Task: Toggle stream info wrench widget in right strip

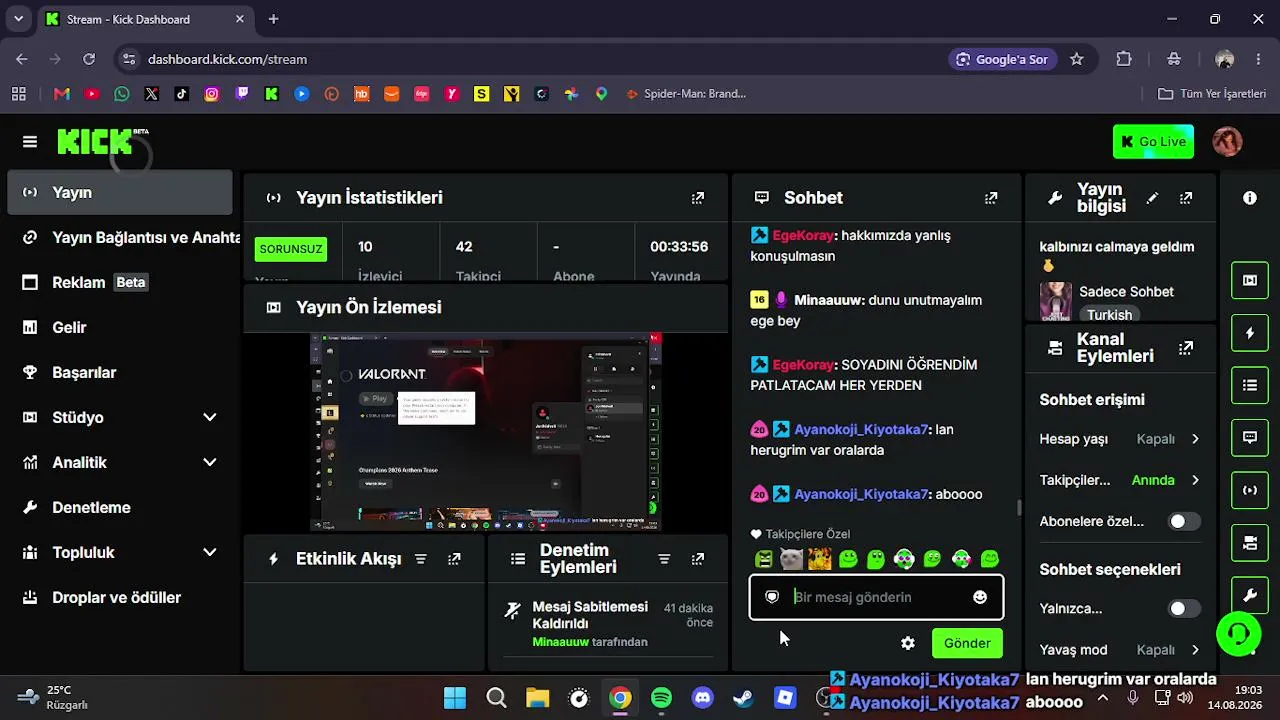Action: (x=1250, y=596)
